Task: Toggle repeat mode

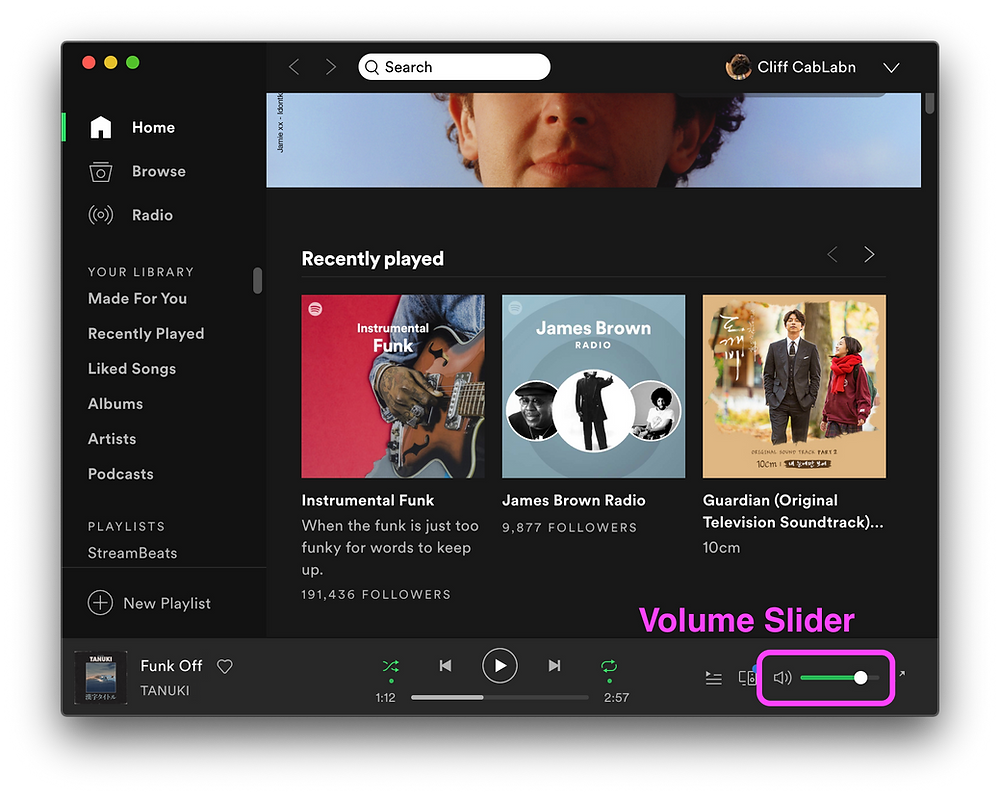Action: pos(609,666)
